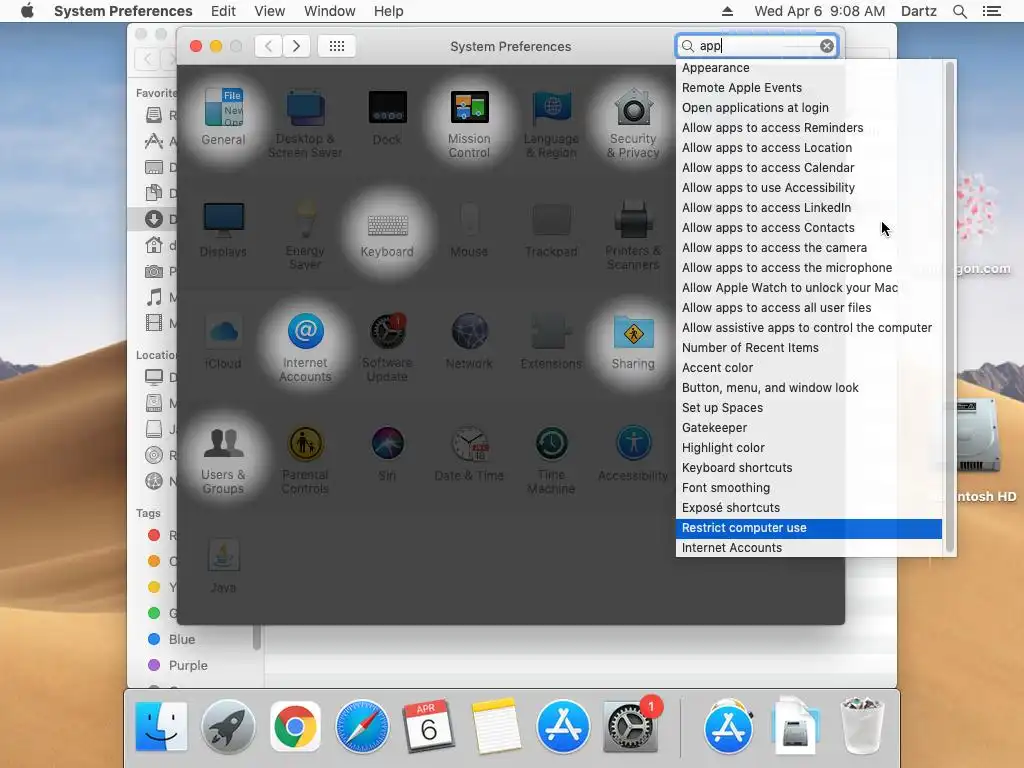Open Language & Region preferences
This screenshot has width=1024, height=768.
click(x=551, y=123)
